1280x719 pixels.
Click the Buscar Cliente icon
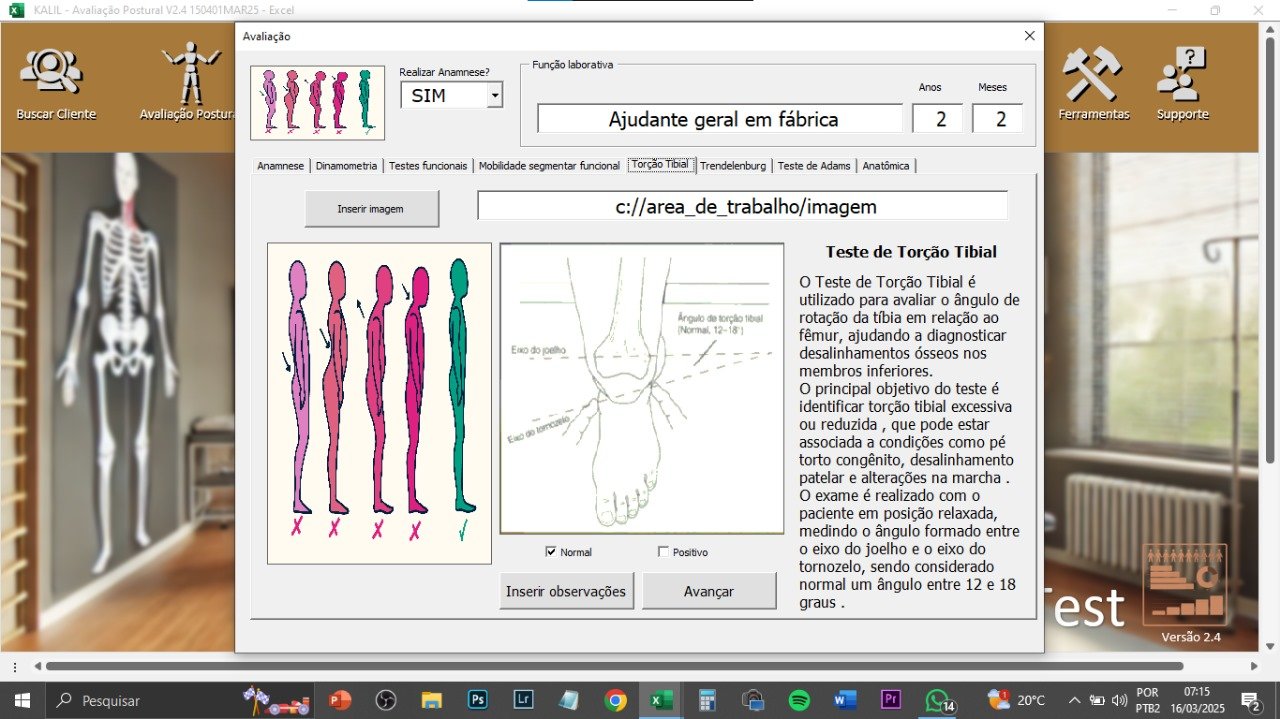coord(56,74)
